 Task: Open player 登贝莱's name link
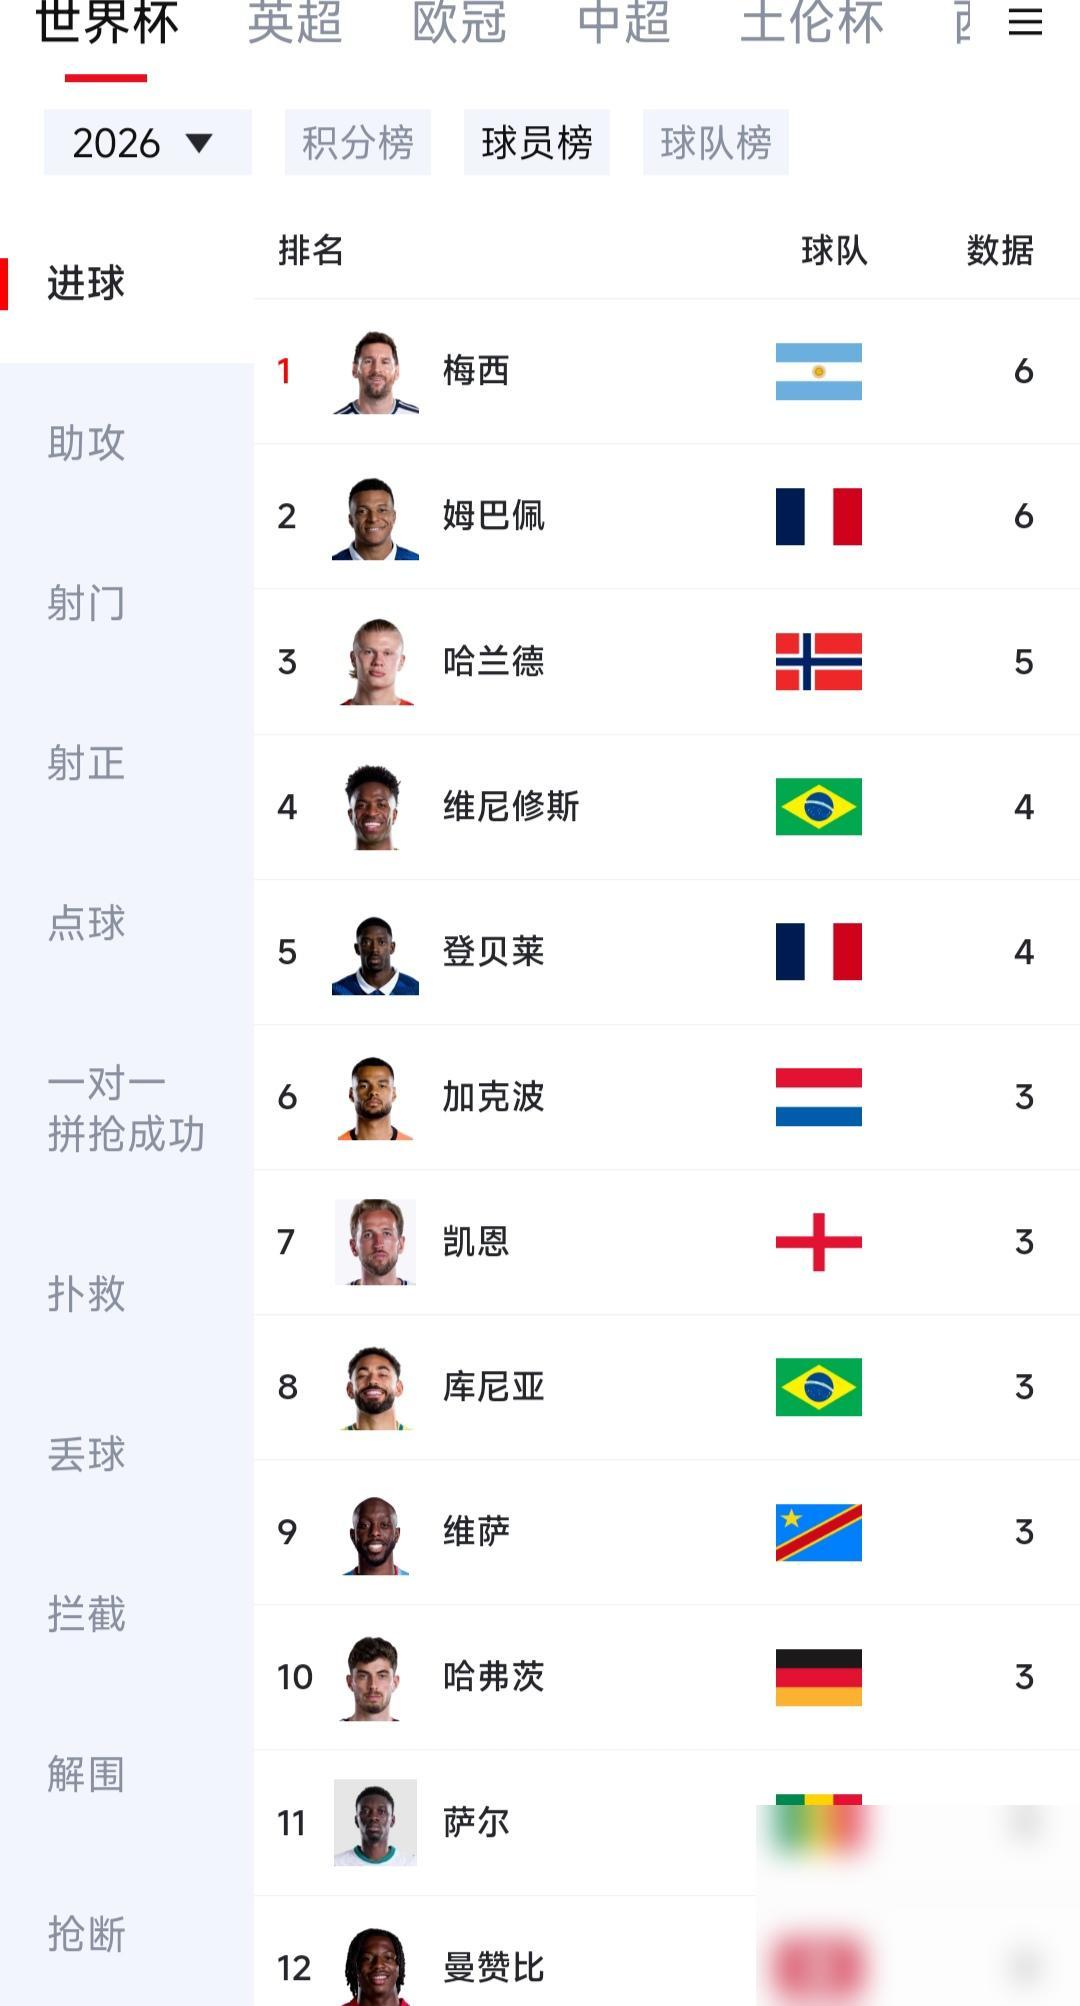click(x=494, y=951)
